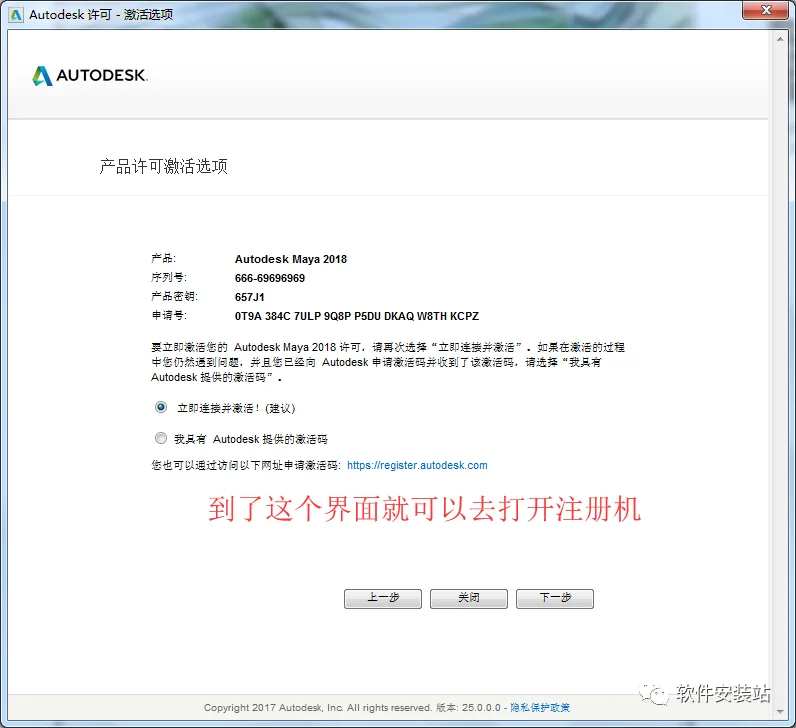
Task: Click the 上一步 button
Action: point(383,598)
